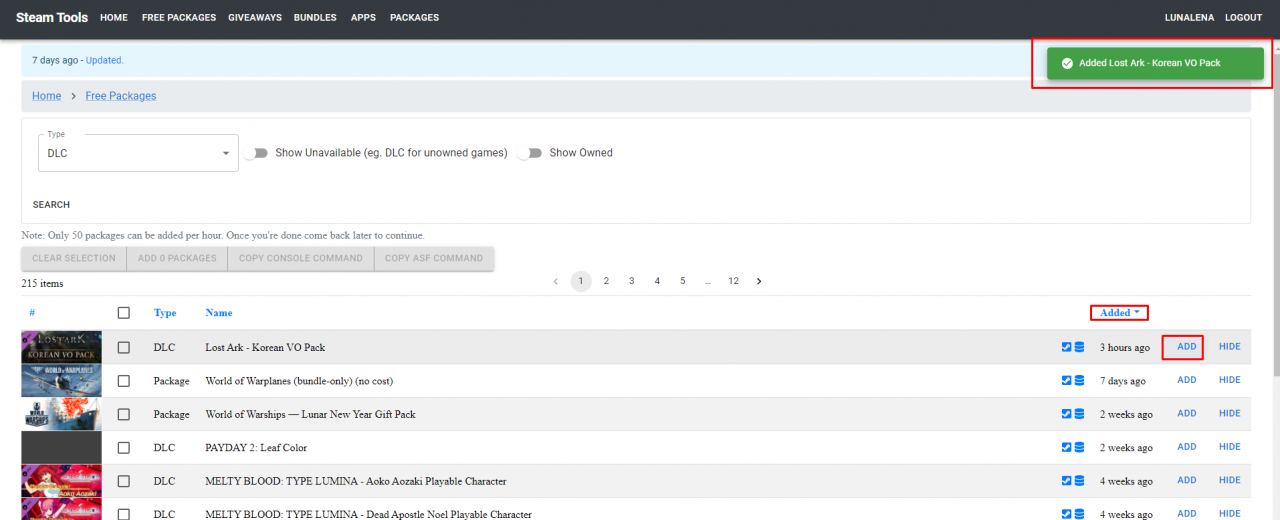Go to previous page with left chevron
This screenshot has height=520, width=1280.
[x=556, y=282]
